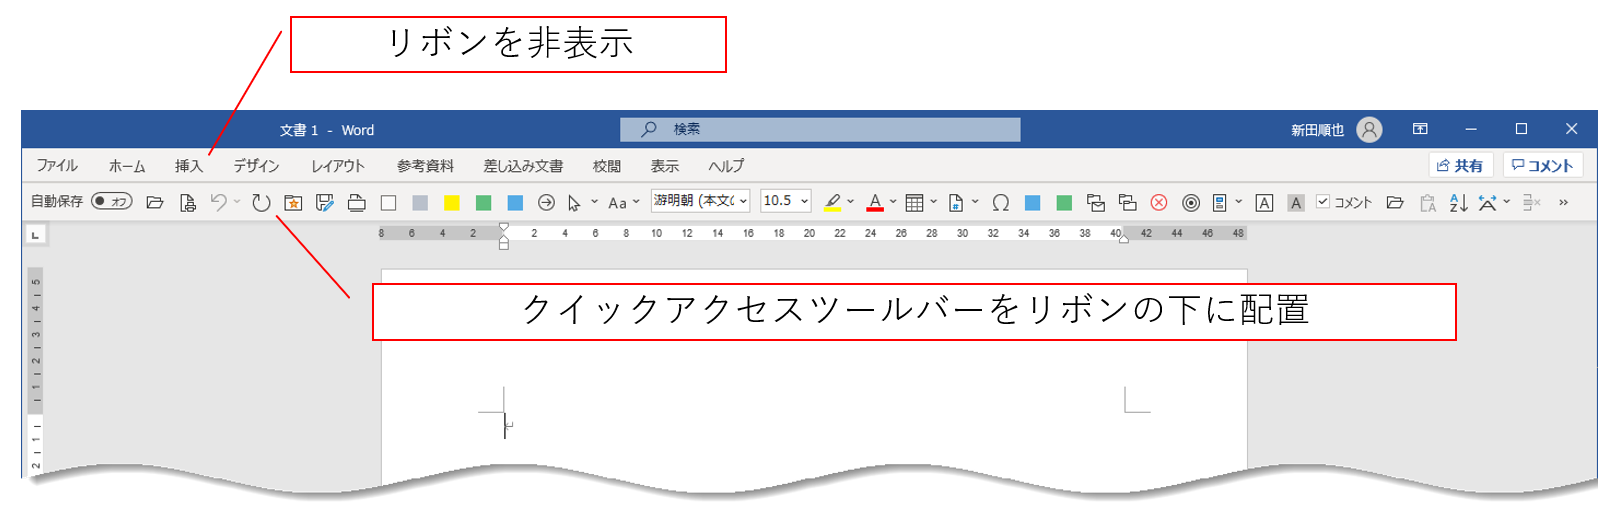This screenshot has height=517, width=1621.
Task: Click the コメント button at top right
Action: pos(1542,166)
